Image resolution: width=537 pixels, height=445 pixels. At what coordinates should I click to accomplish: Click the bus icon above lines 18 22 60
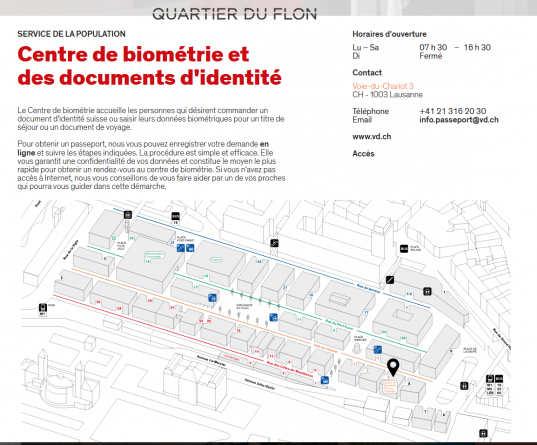pos(499,379)
